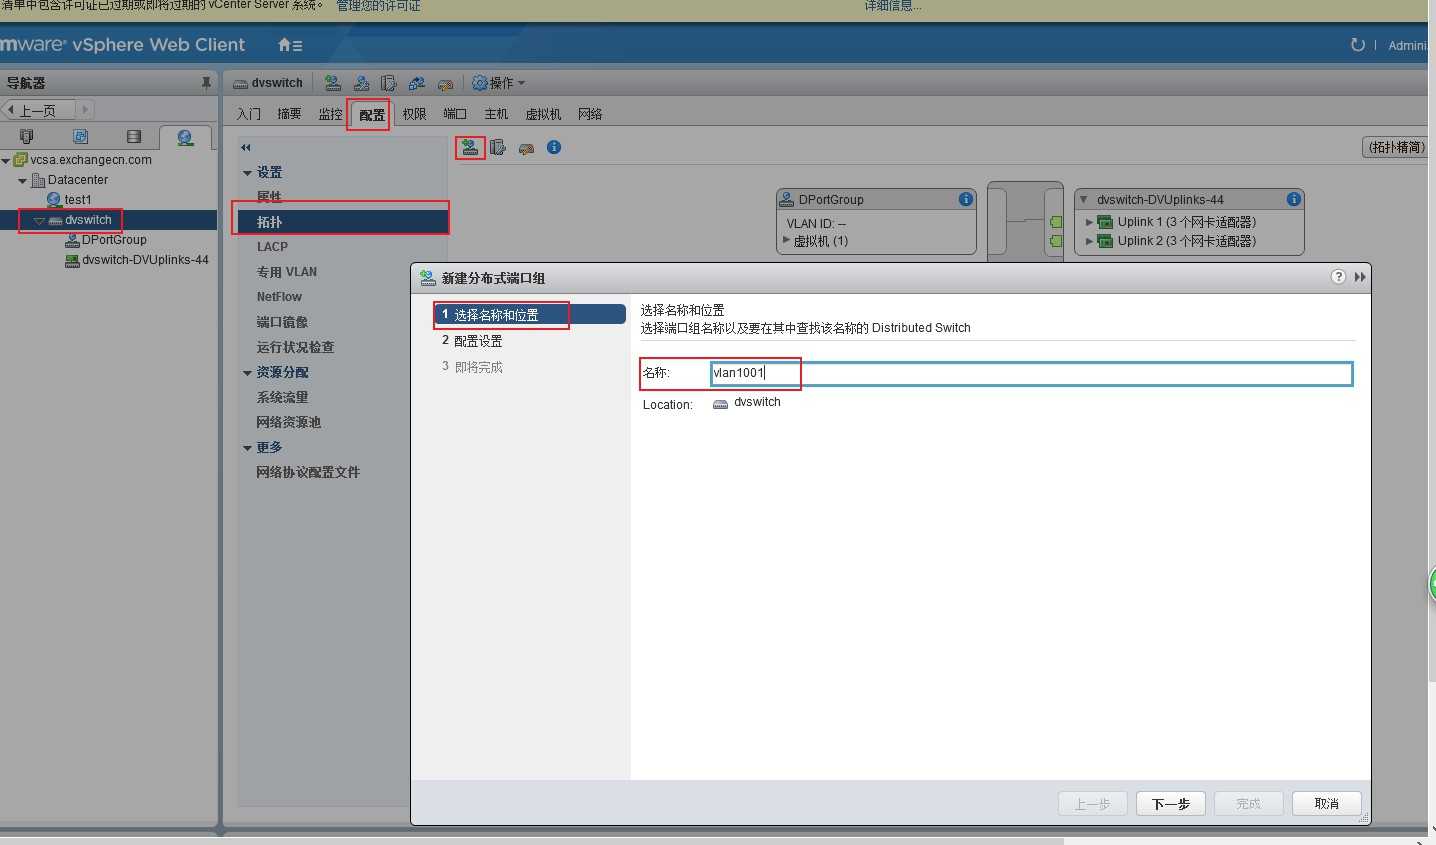Collapse the 更多 section
The image size is (1436, 845).
point(247,448)
